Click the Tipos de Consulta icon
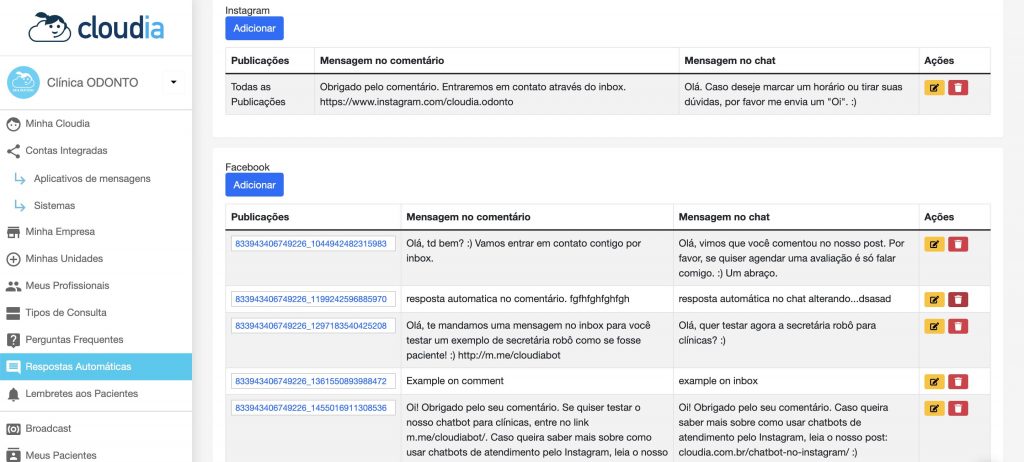 click(x=13, y=313)
